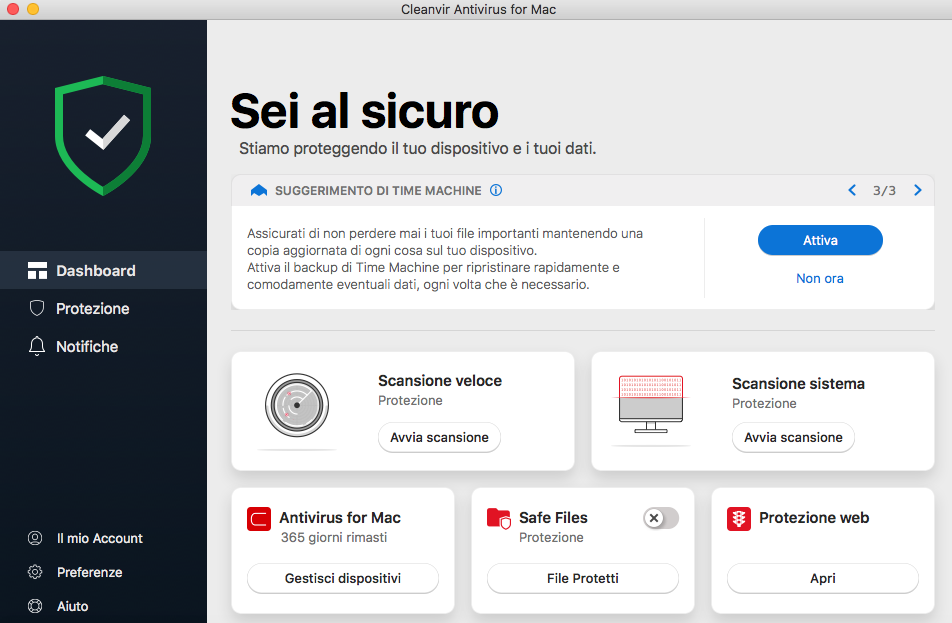Click the 3/3 suggestion counter
Image resolution: width=952 pixels, height=623 pixels.
coord(885,191)
